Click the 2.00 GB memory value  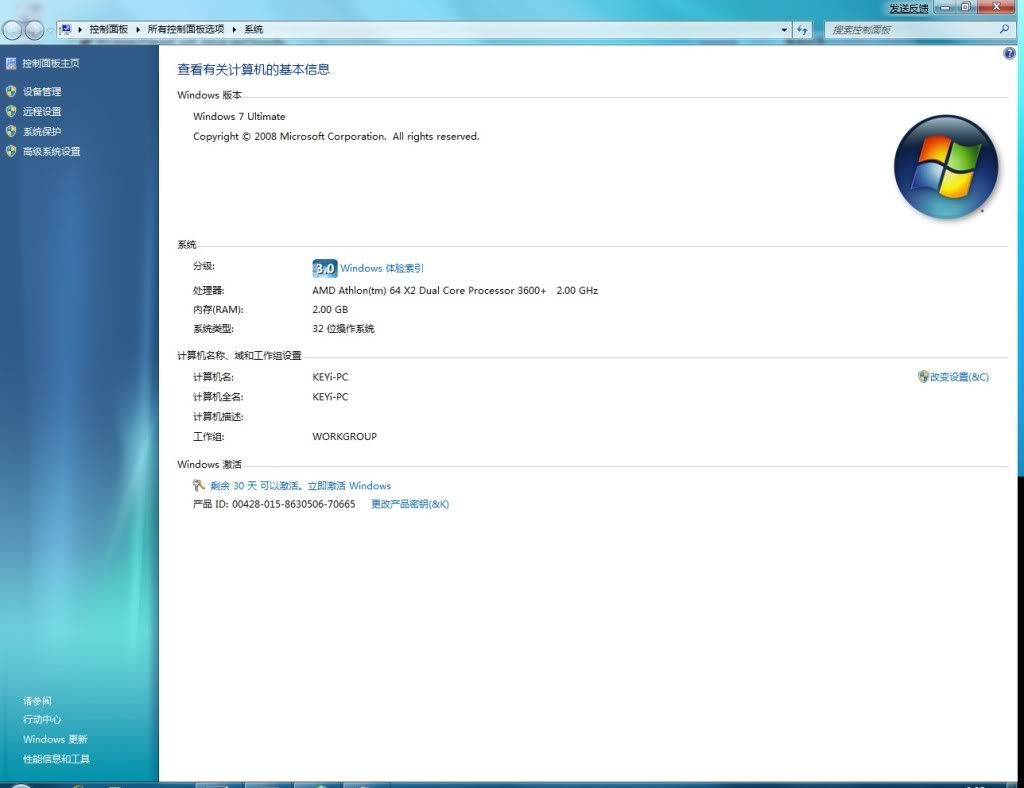330,309
